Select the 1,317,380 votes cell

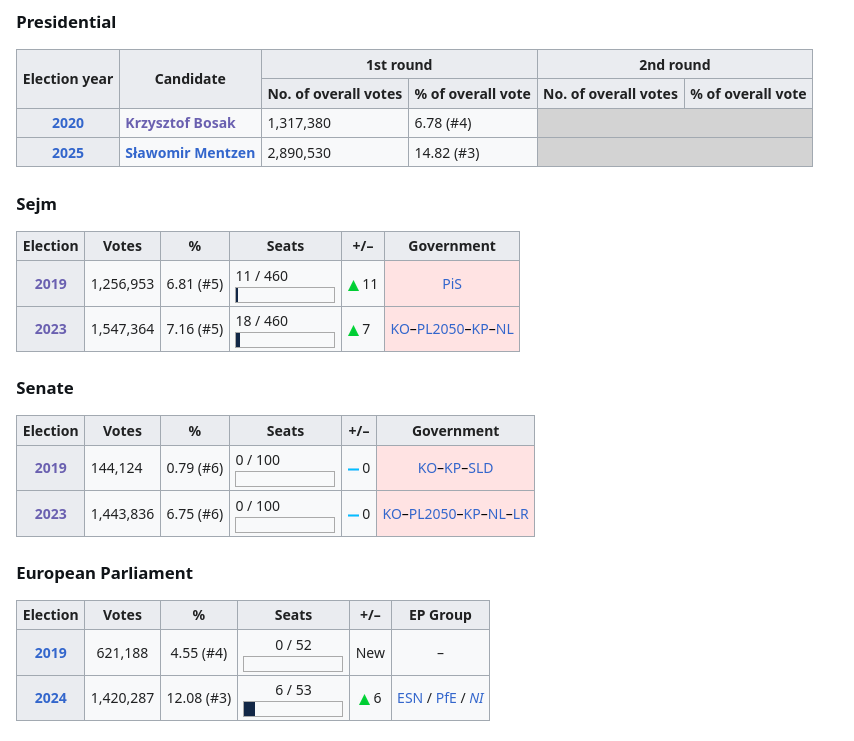point(335,123)
